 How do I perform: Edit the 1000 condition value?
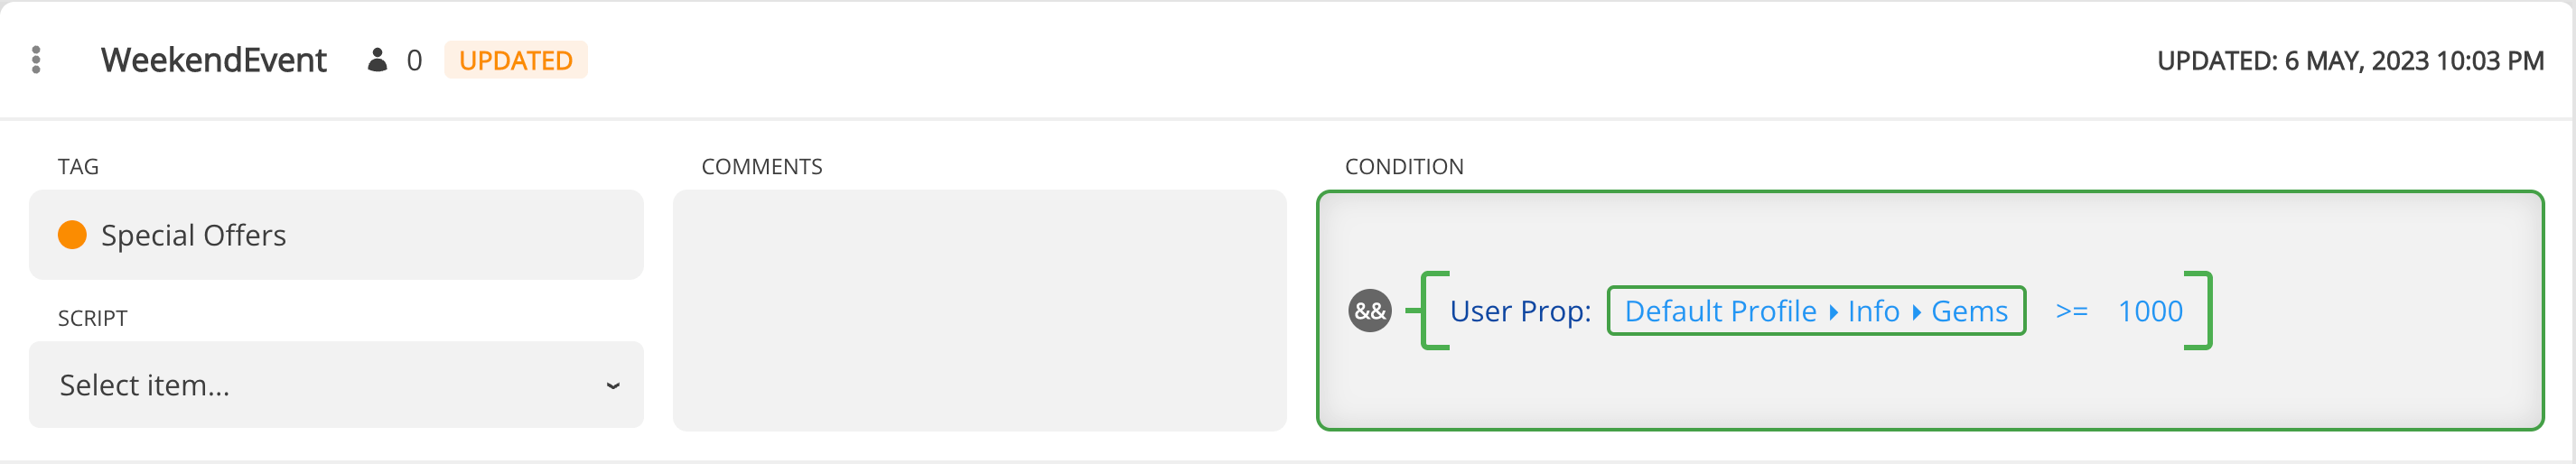(2150, 311)
